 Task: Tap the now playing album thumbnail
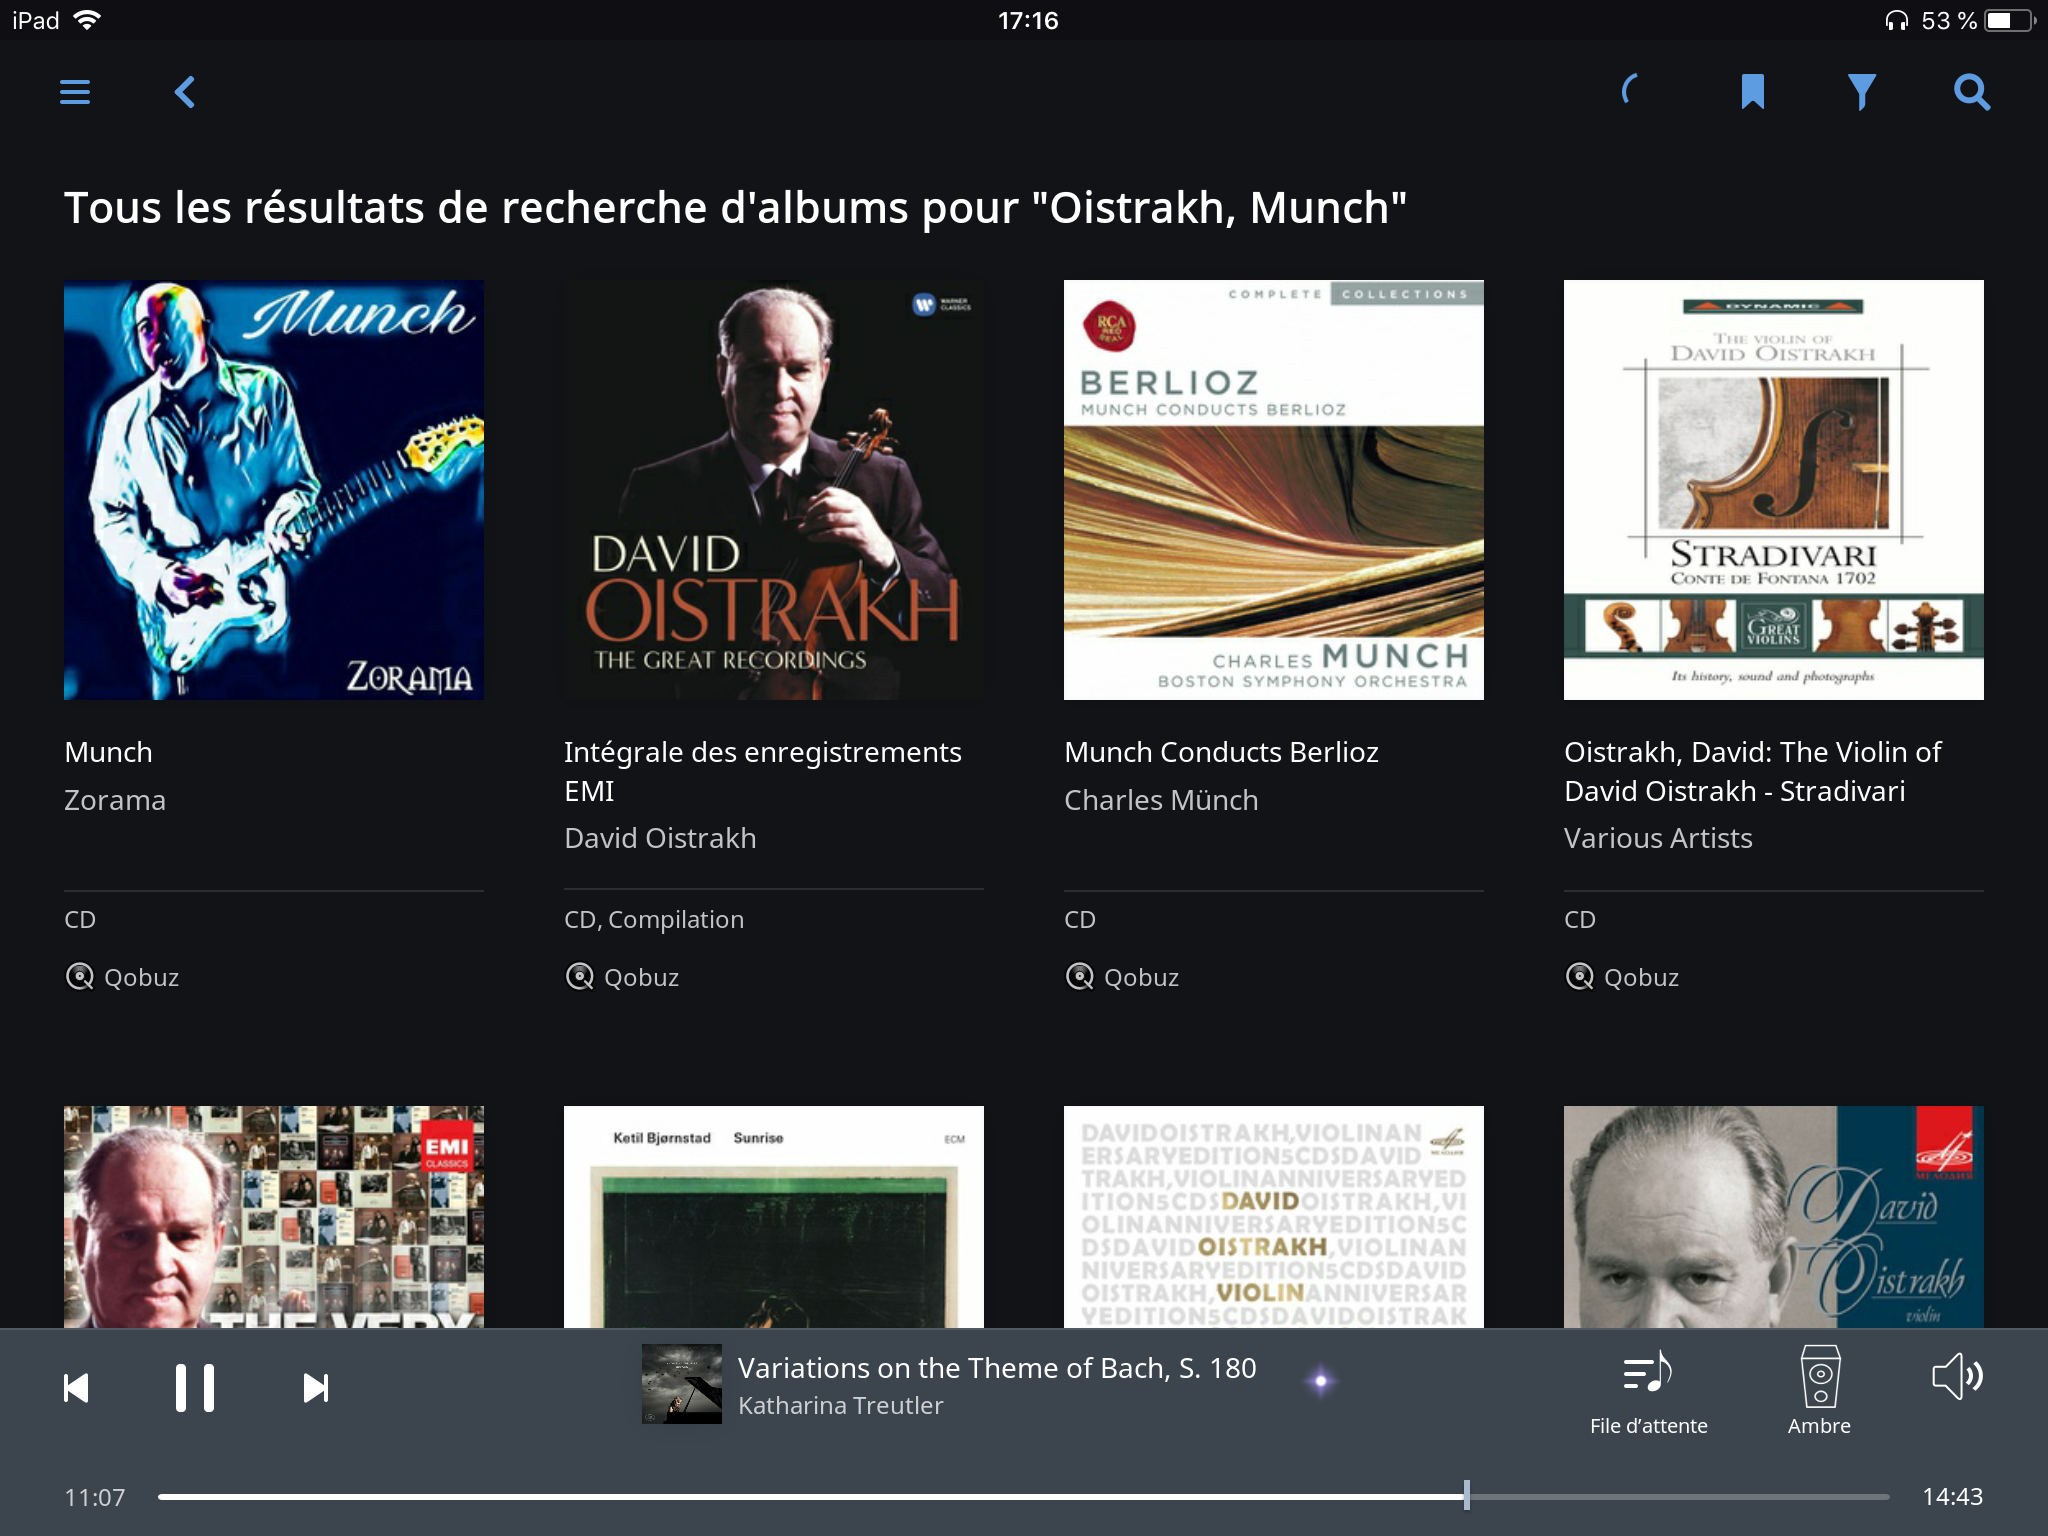pyautogui.click(x=682, y=1384)
